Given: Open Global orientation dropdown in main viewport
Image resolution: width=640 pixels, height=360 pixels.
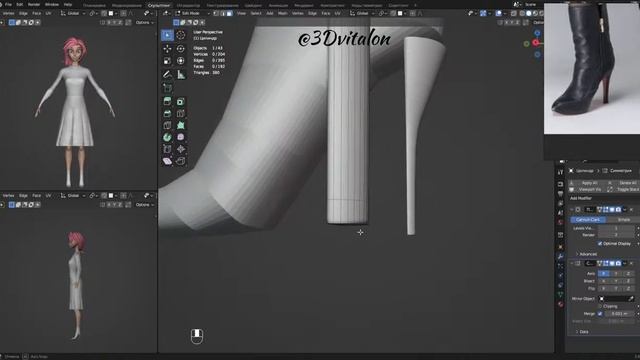Looking at the screenshot, I should tap(361, 13).
